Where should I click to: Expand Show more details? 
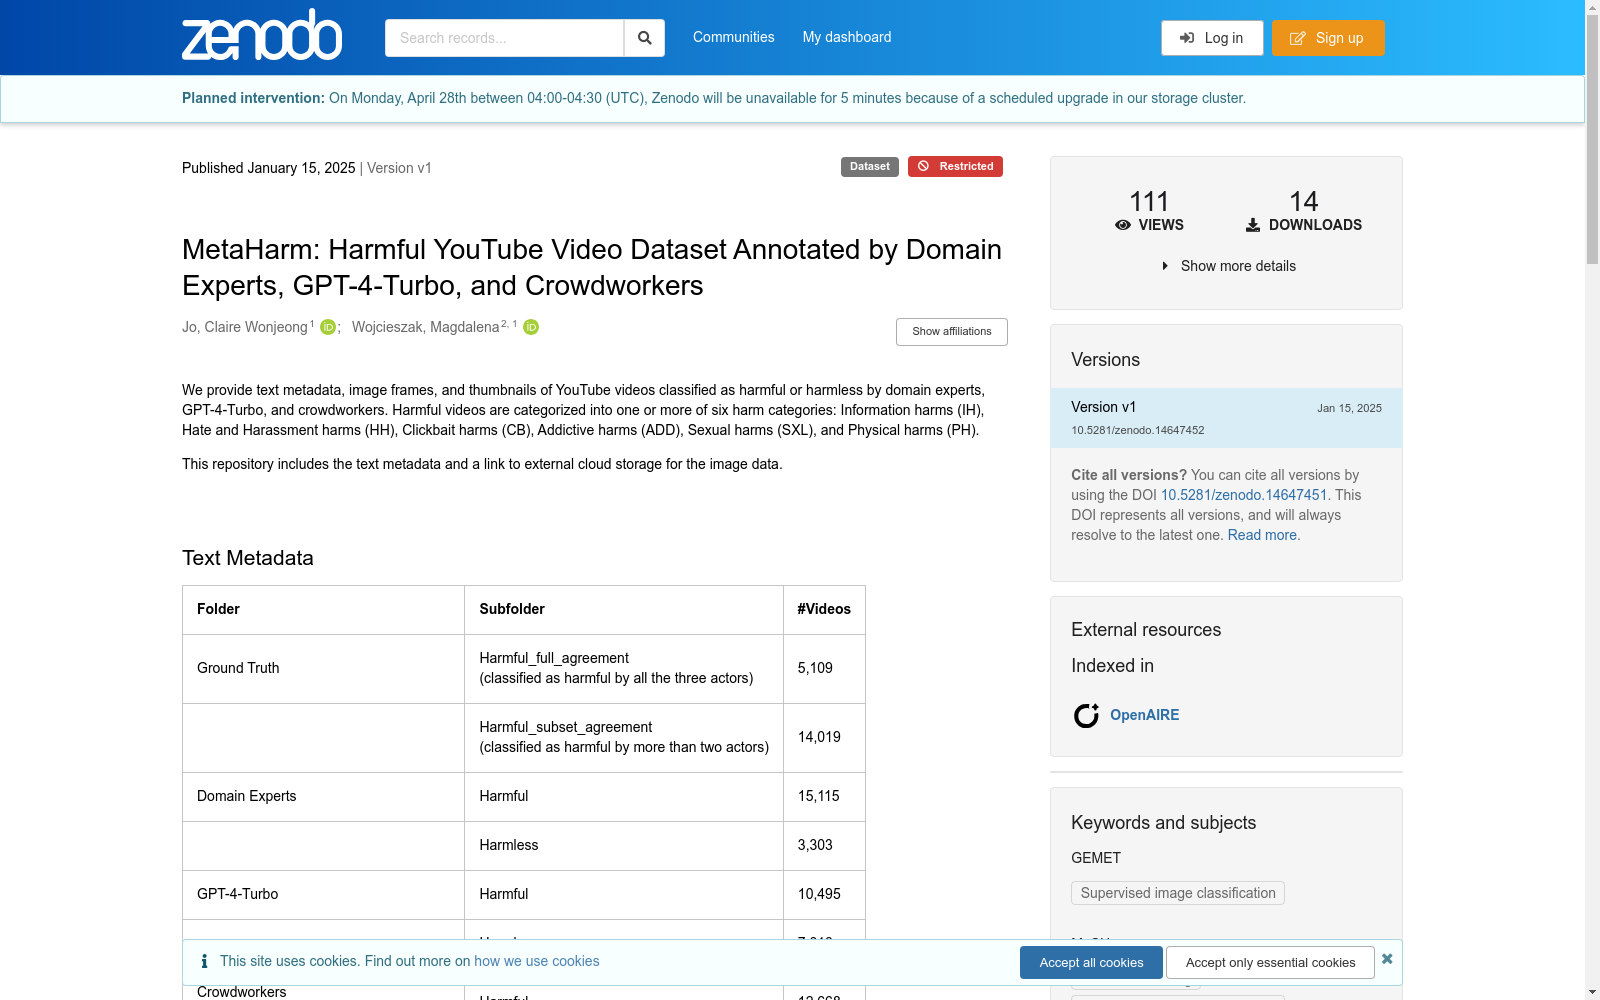click(1228, 266)
